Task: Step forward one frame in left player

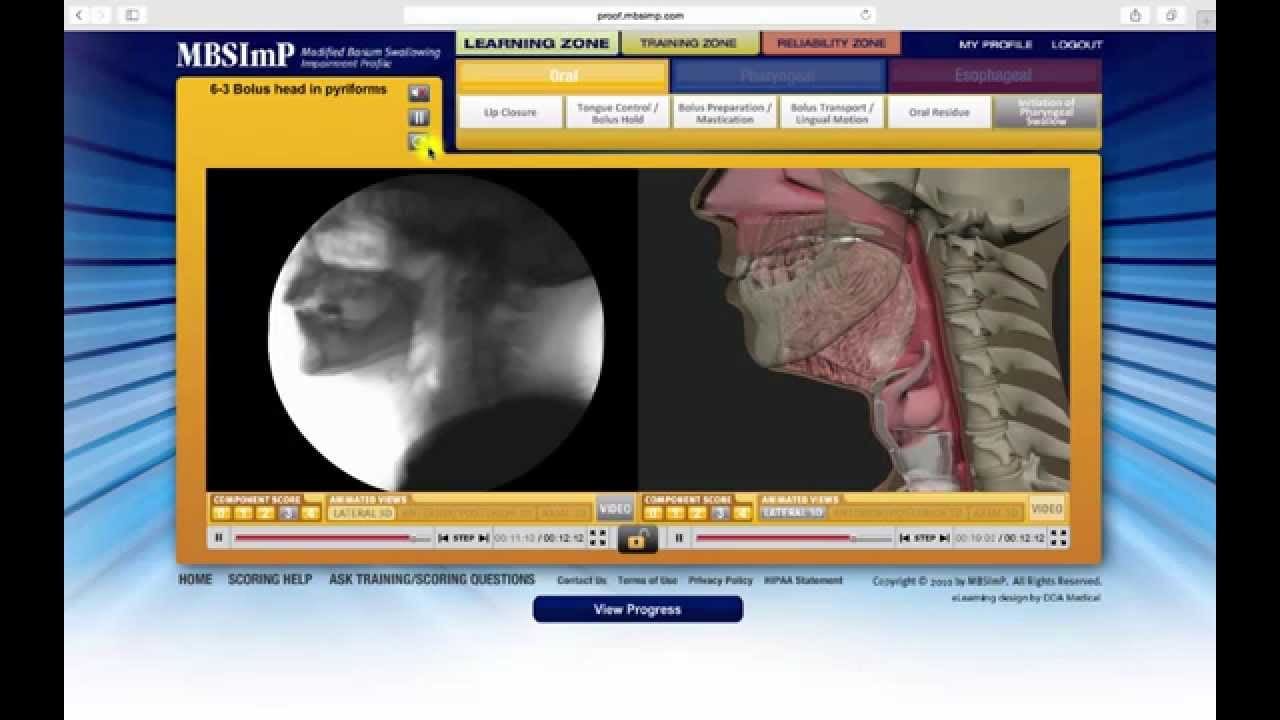Action: (x=484, y=538)
